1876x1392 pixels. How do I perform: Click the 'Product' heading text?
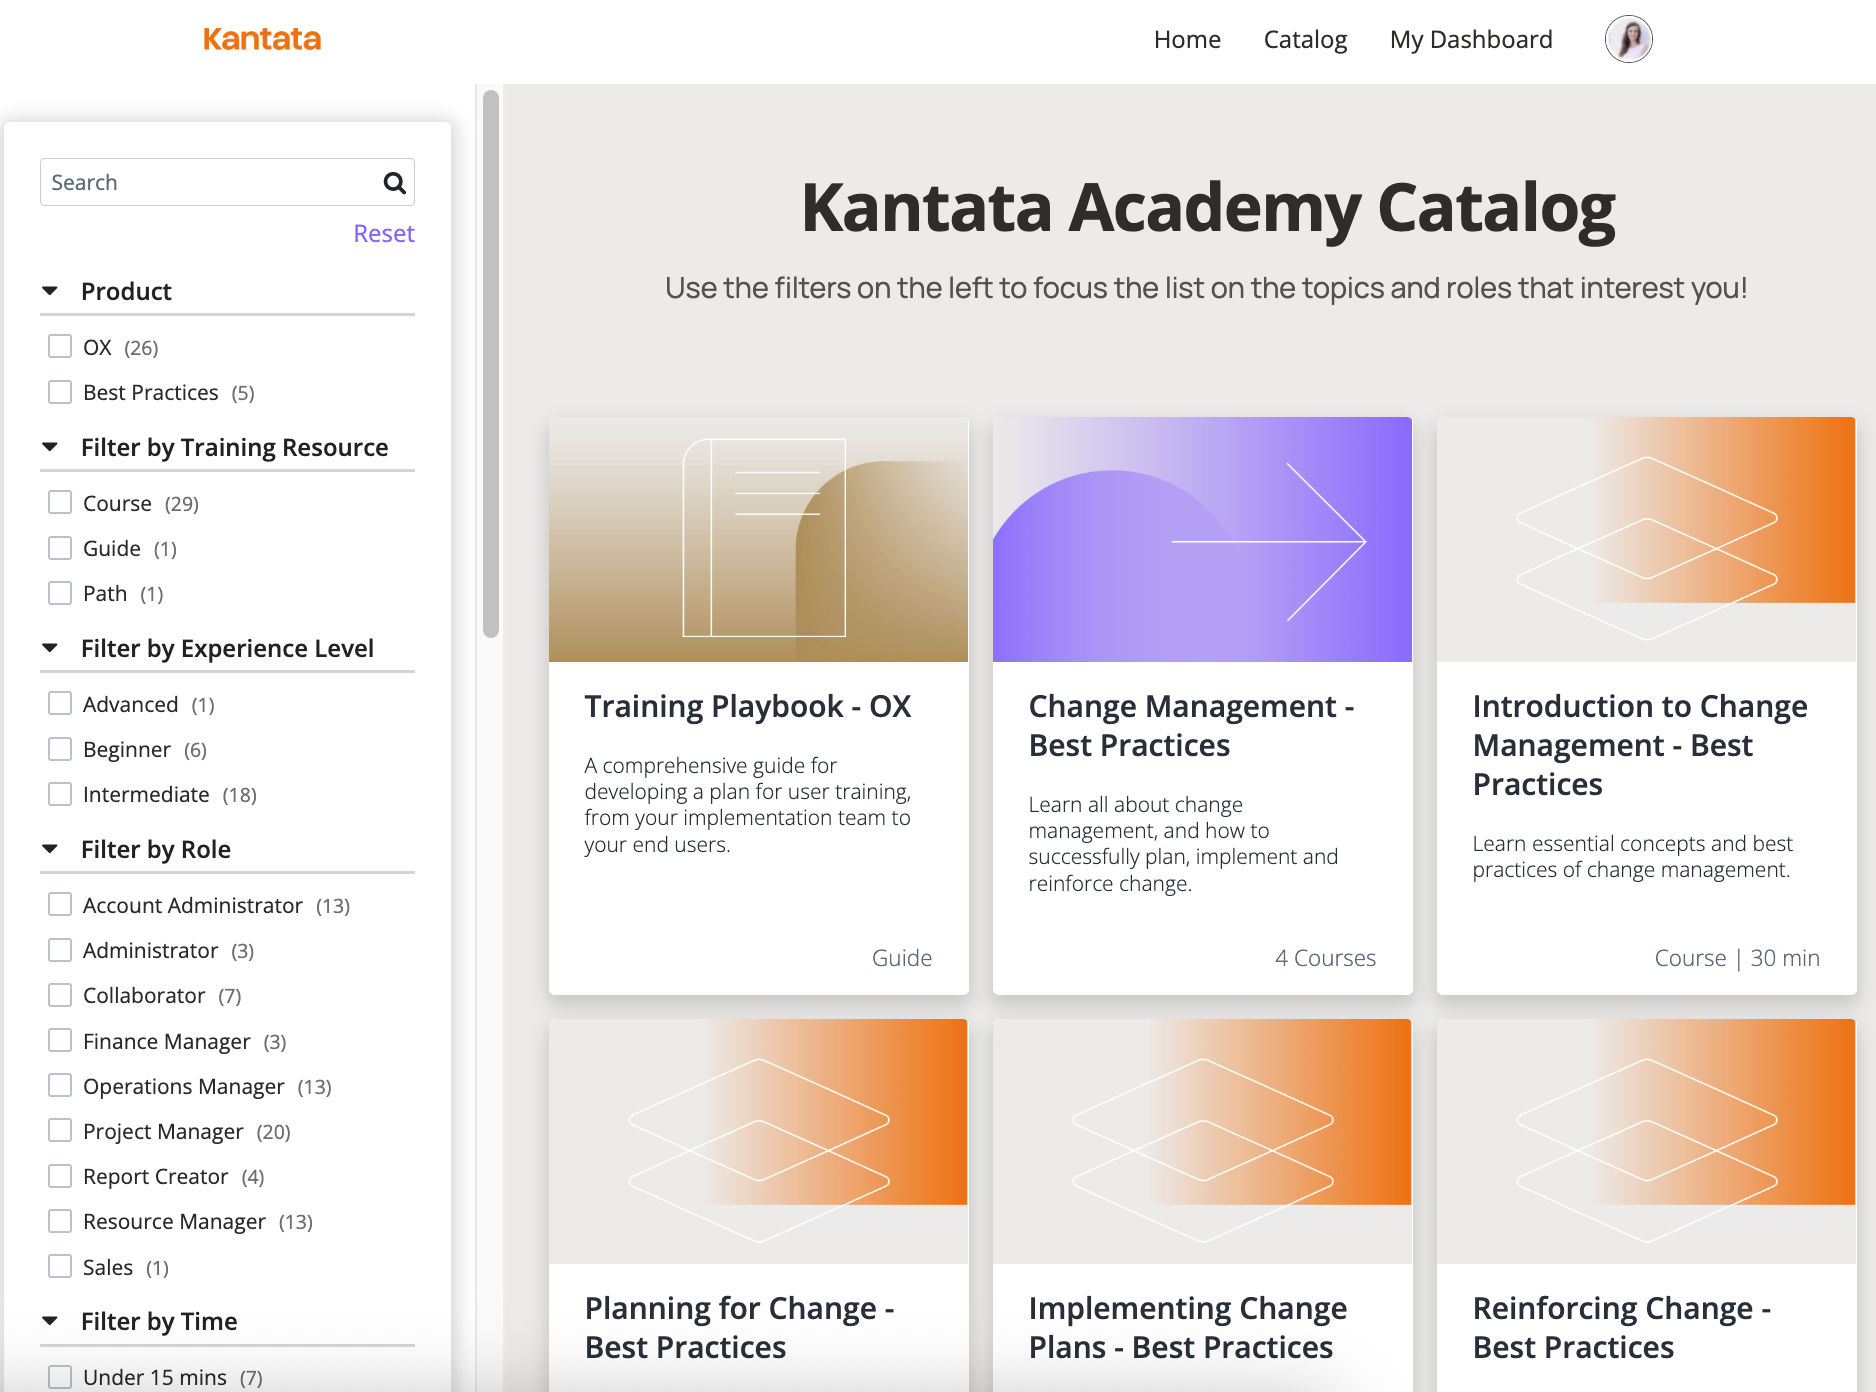tap(126, 291)
